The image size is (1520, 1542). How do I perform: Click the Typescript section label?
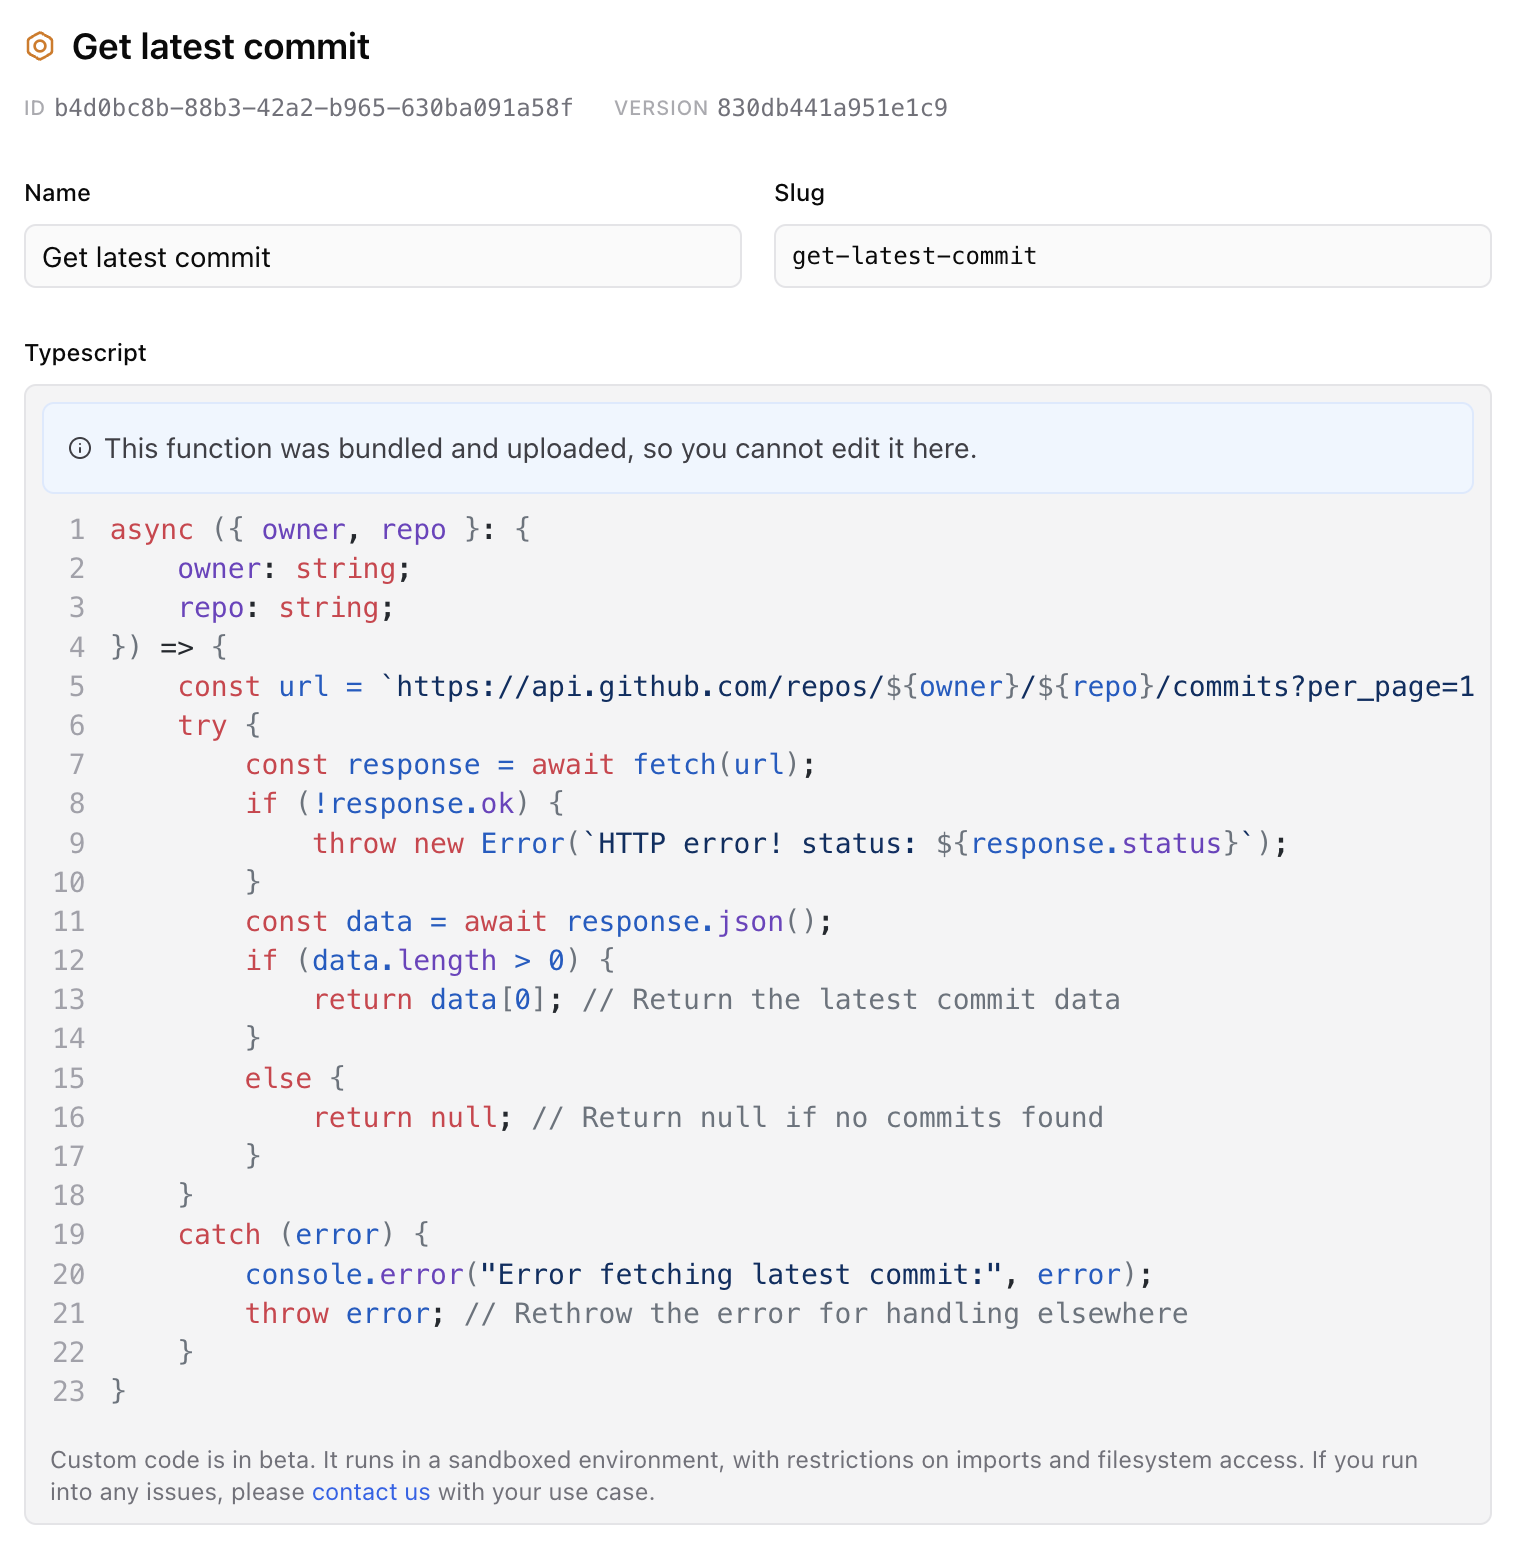click(x=85, y=352)
